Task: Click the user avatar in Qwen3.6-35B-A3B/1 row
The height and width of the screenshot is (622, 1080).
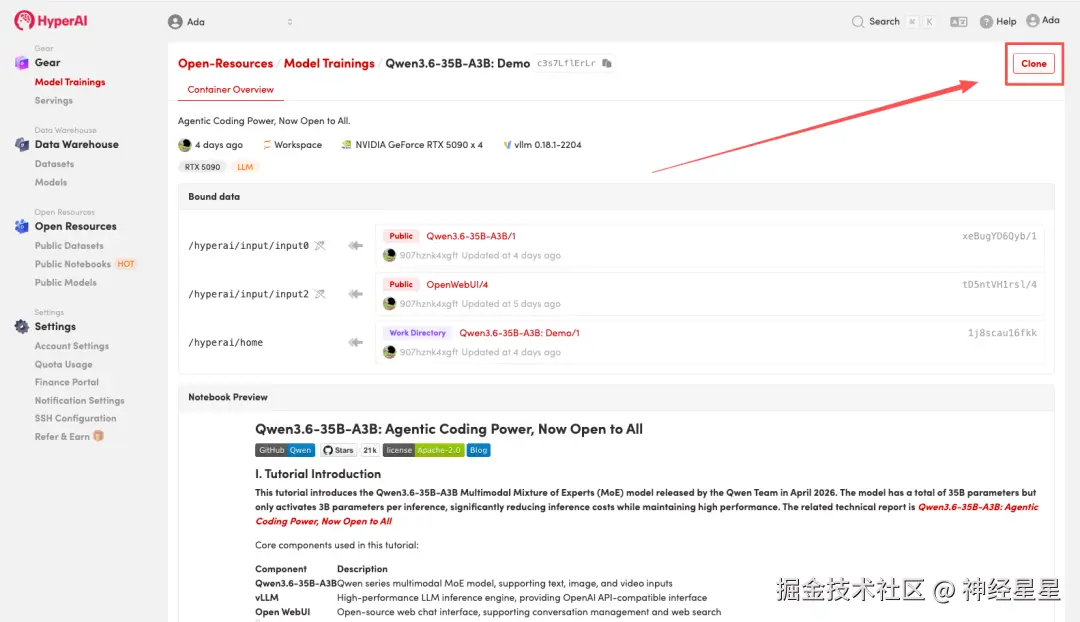Action: pos(389,256)
